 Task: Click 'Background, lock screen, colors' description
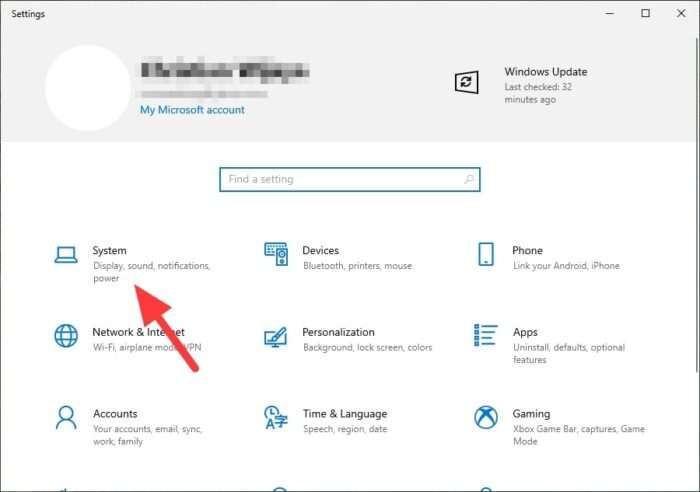[x=367, y=348]
